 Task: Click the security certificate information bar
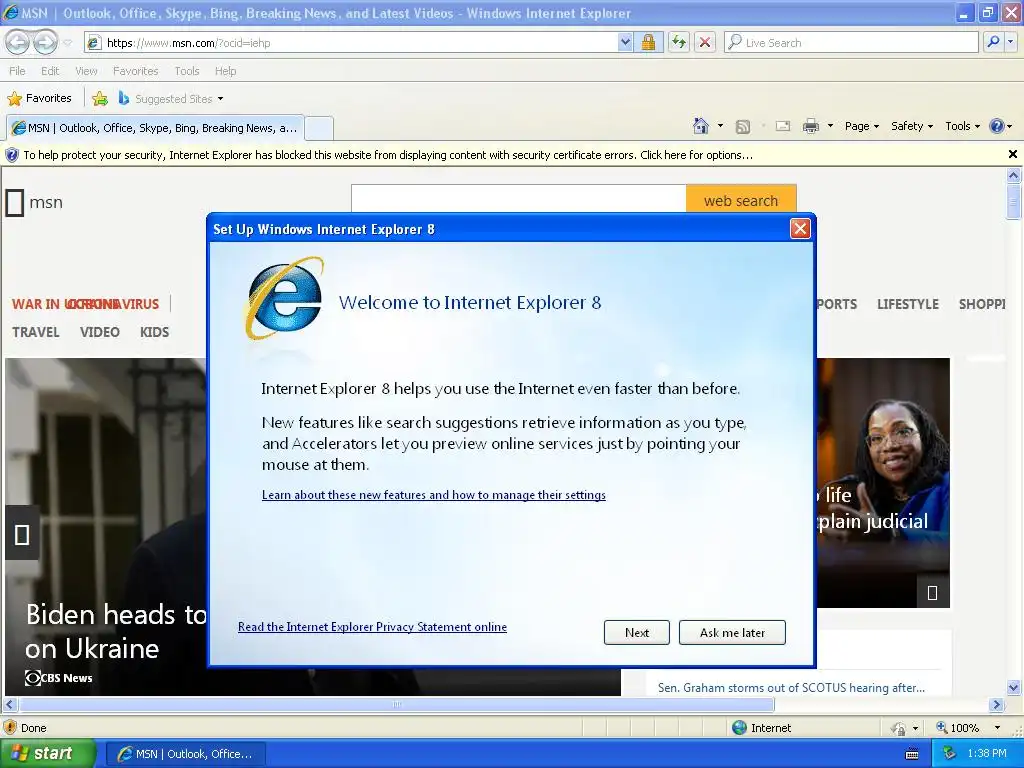pos(503,155)
